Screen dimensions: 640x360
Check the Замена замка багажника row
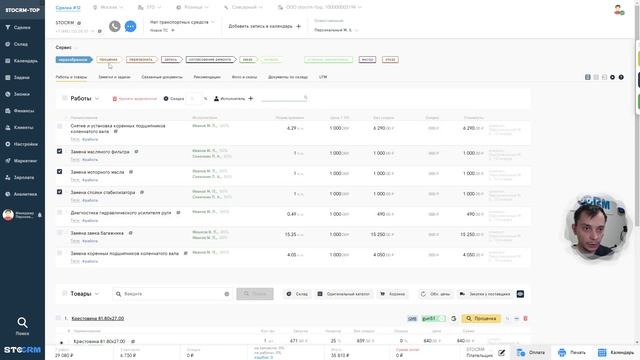60,233
